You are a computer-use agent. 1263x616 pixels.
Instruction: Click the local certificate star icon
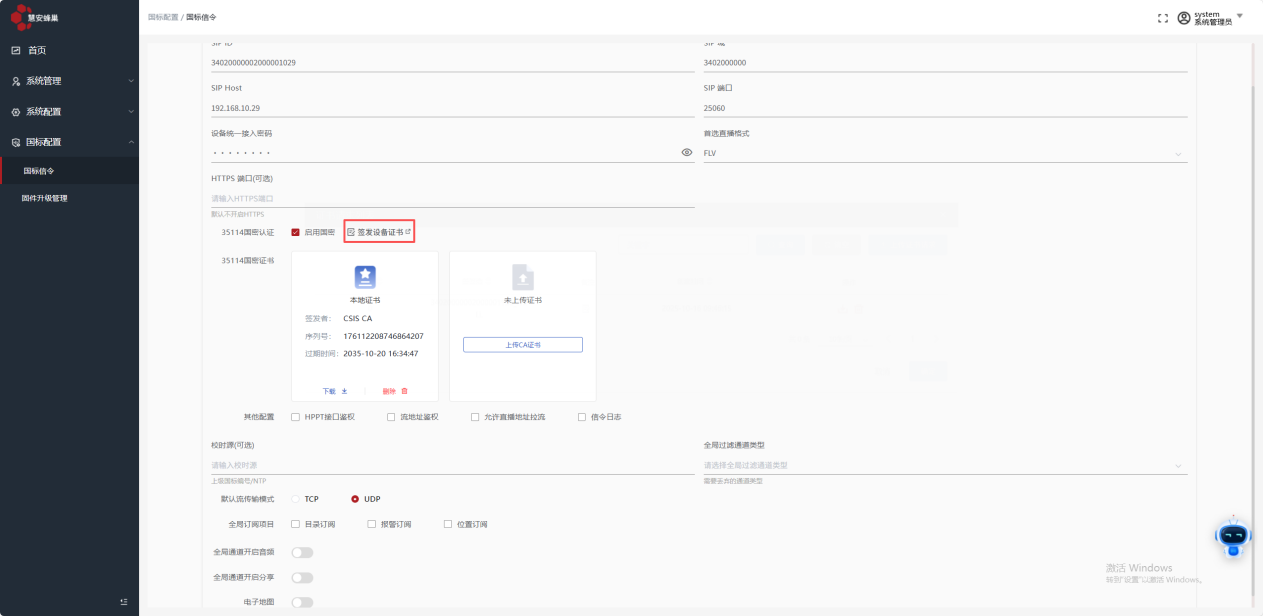[365, 277]
